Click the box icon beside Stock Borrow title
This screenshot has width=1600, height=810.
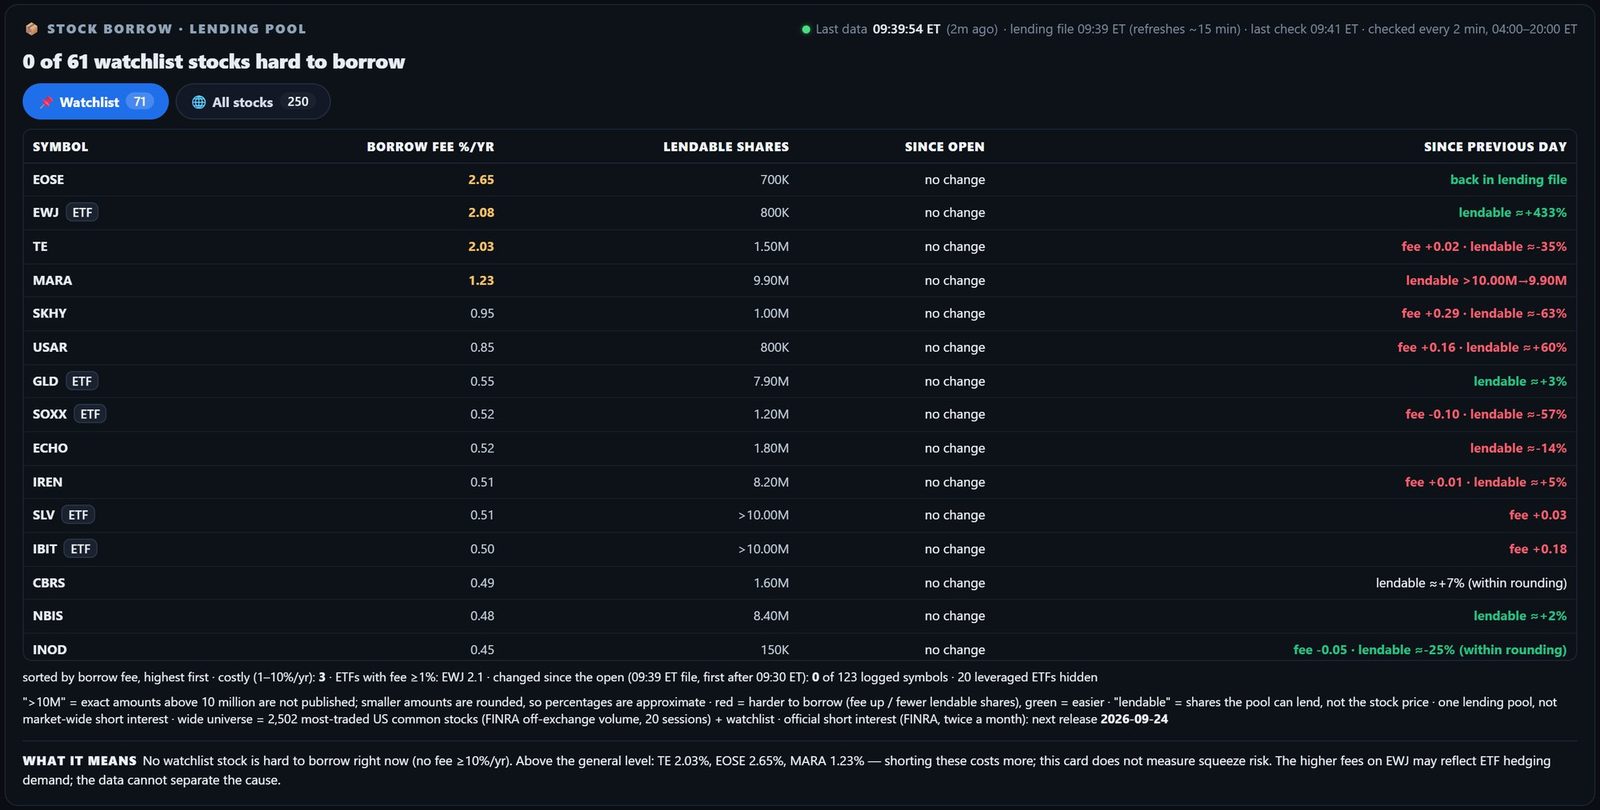(31, 29)
